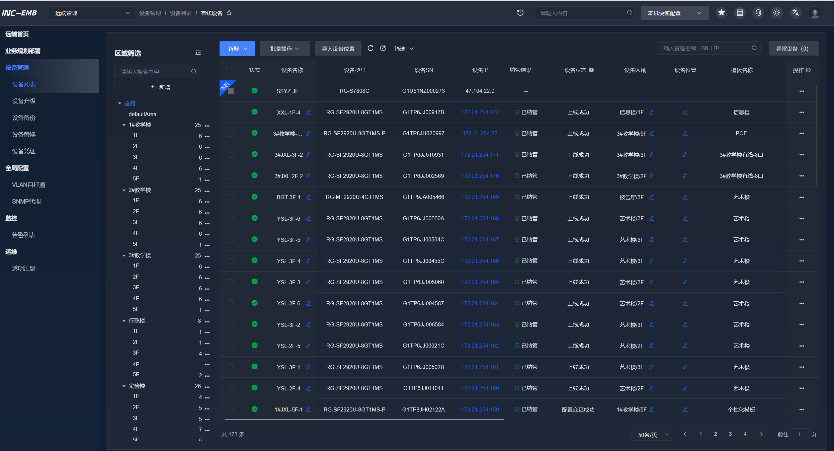Select the checkbox for row 172.21.254.160
The width and height of the screenshot is (834, 451).
tap(231, 388)
